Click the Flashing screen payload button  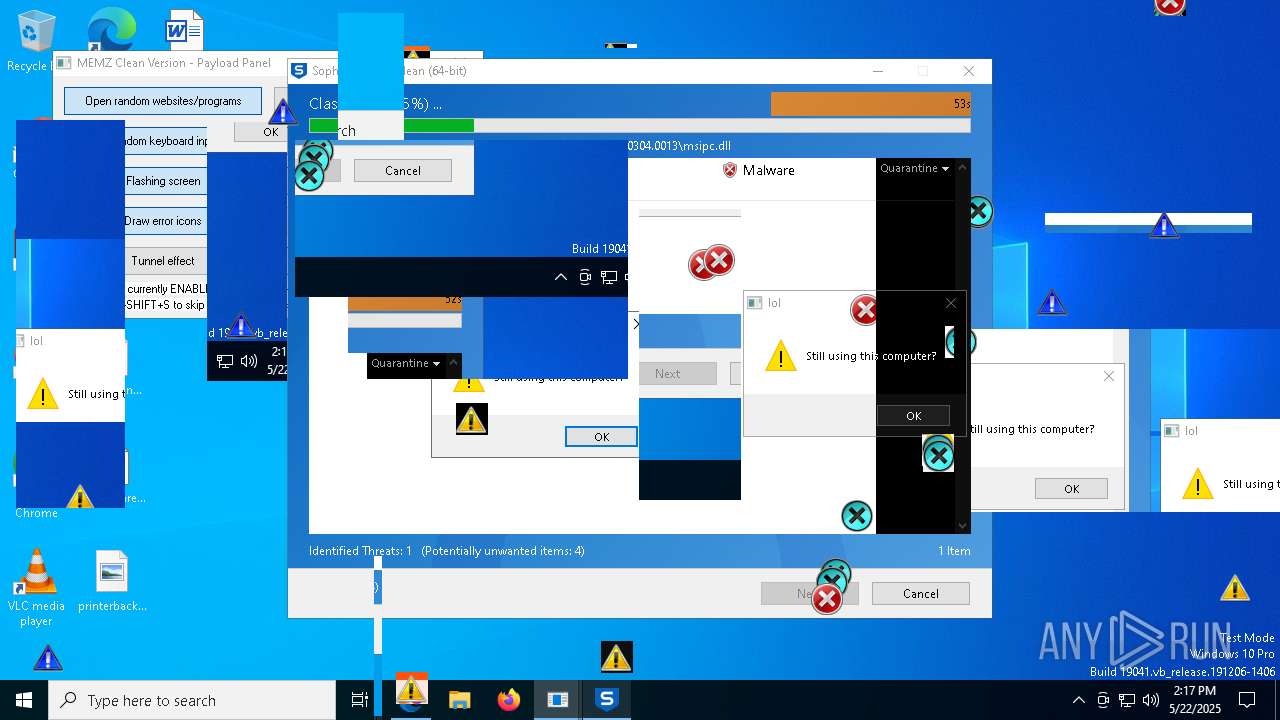pyautogui.click(x=165, y=181)
